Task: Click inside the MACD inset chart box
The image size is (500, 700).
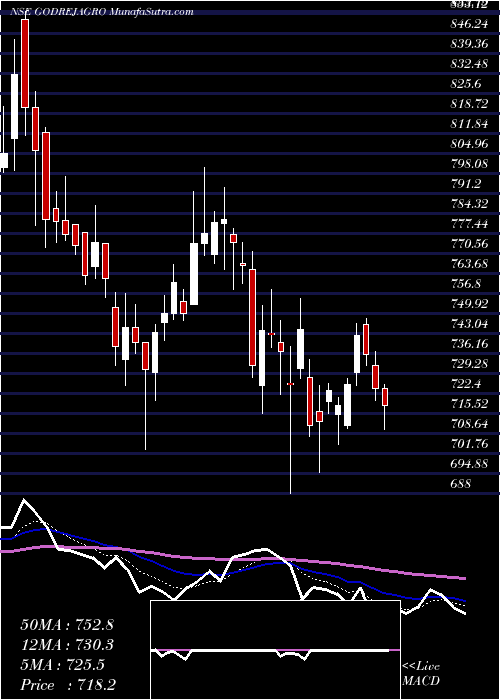Action: pyautogui.click(x=275, y=650)
